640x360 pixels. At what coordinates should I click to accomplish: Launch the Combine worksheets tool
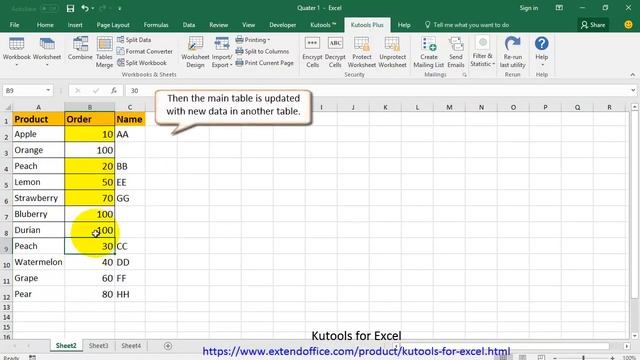[80, 49]
